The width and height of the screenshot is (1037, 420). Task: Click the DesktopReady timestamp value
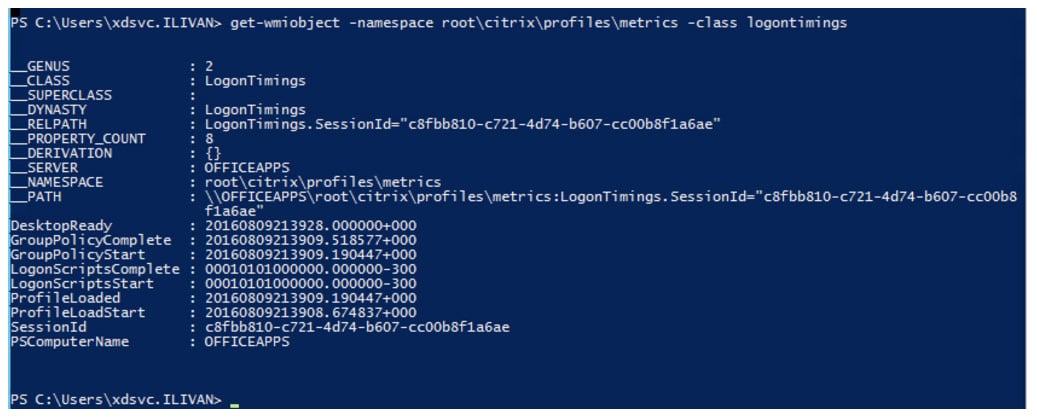tap(310, 226)
